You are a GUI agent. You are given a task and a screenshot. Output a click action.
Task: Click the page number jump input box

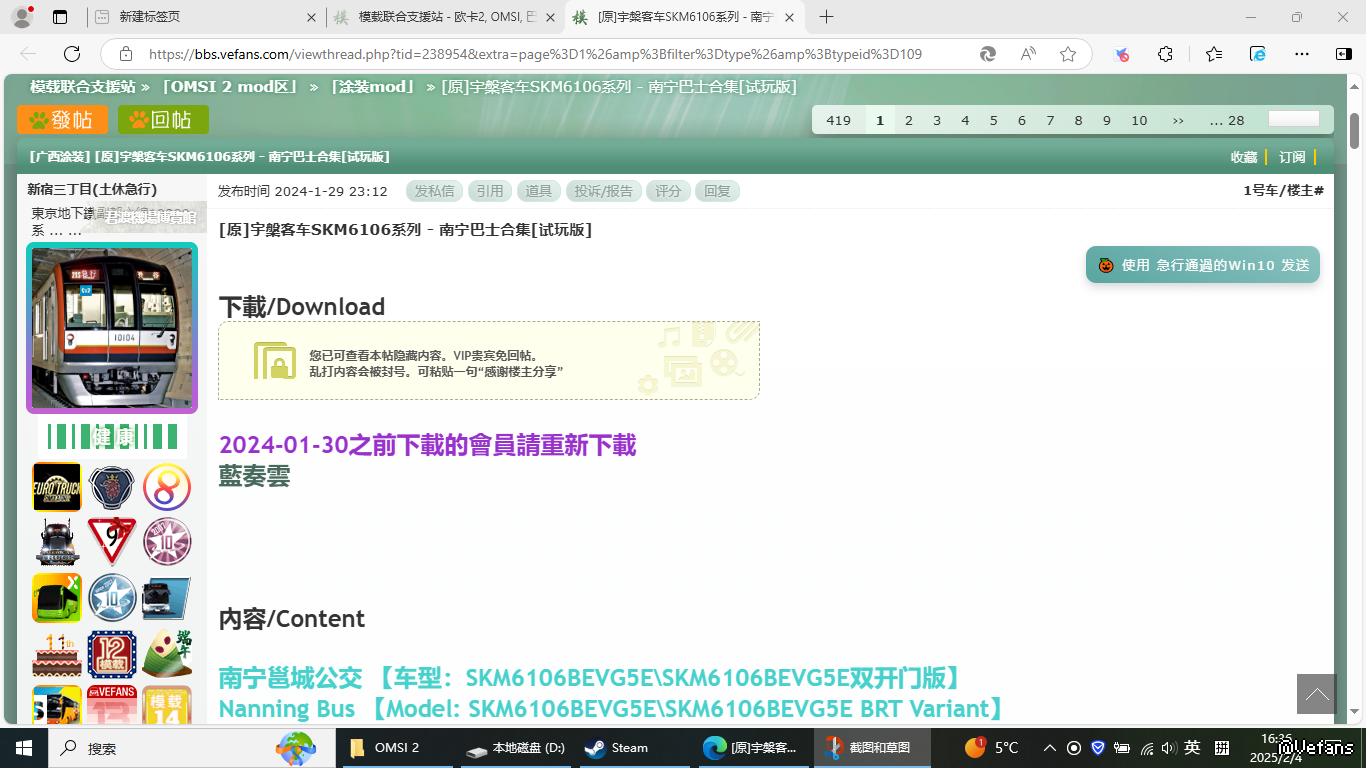click(1293, 119)
